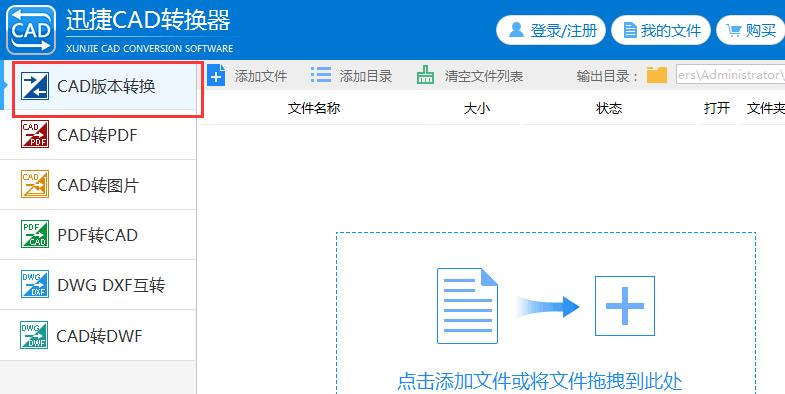Viewport: 785px width, 394px height.
Task: Click 登录/注册 button text
Action: [564, 31]
